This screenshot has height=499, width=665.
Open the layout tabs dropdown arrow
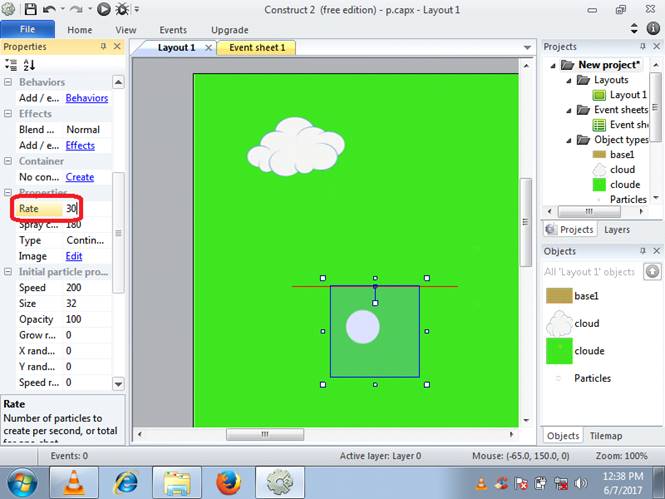(x=527, y=47)
